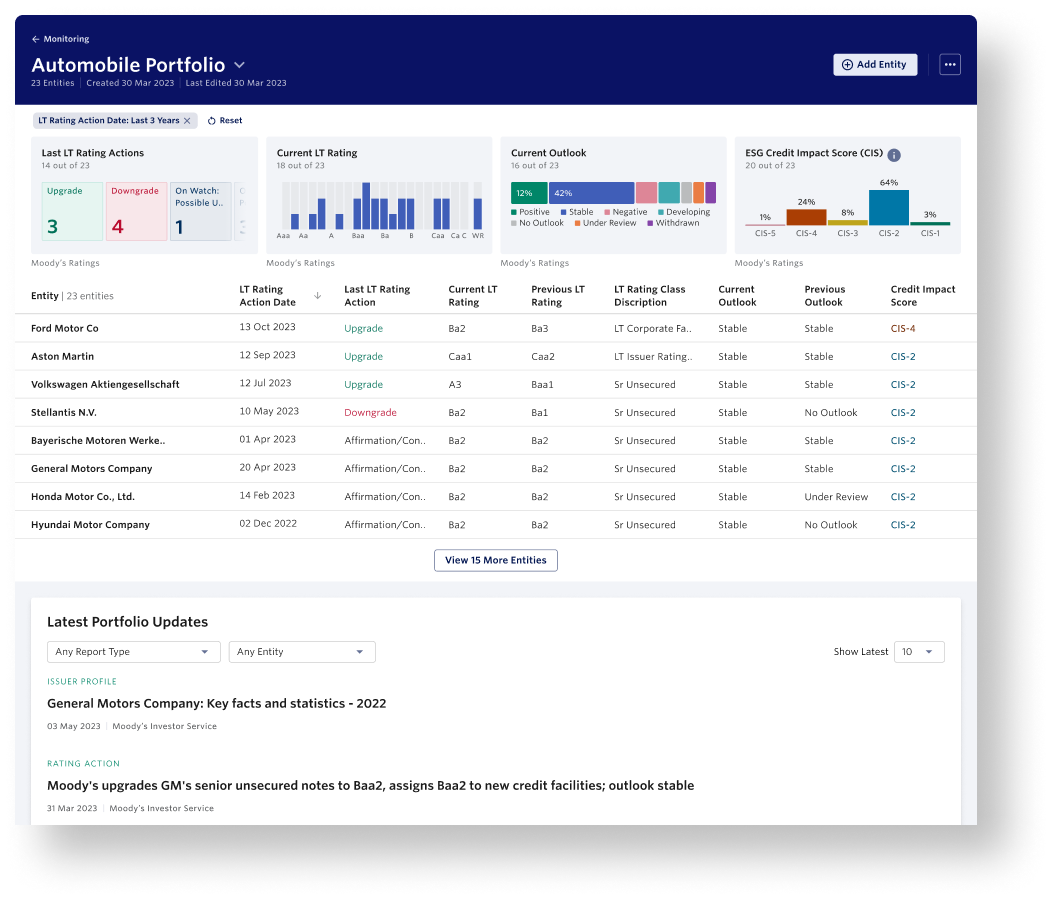This screenshot has height=900, width=1052.
Task: Click the Reset filters icon
Action: tap(212, 121)
